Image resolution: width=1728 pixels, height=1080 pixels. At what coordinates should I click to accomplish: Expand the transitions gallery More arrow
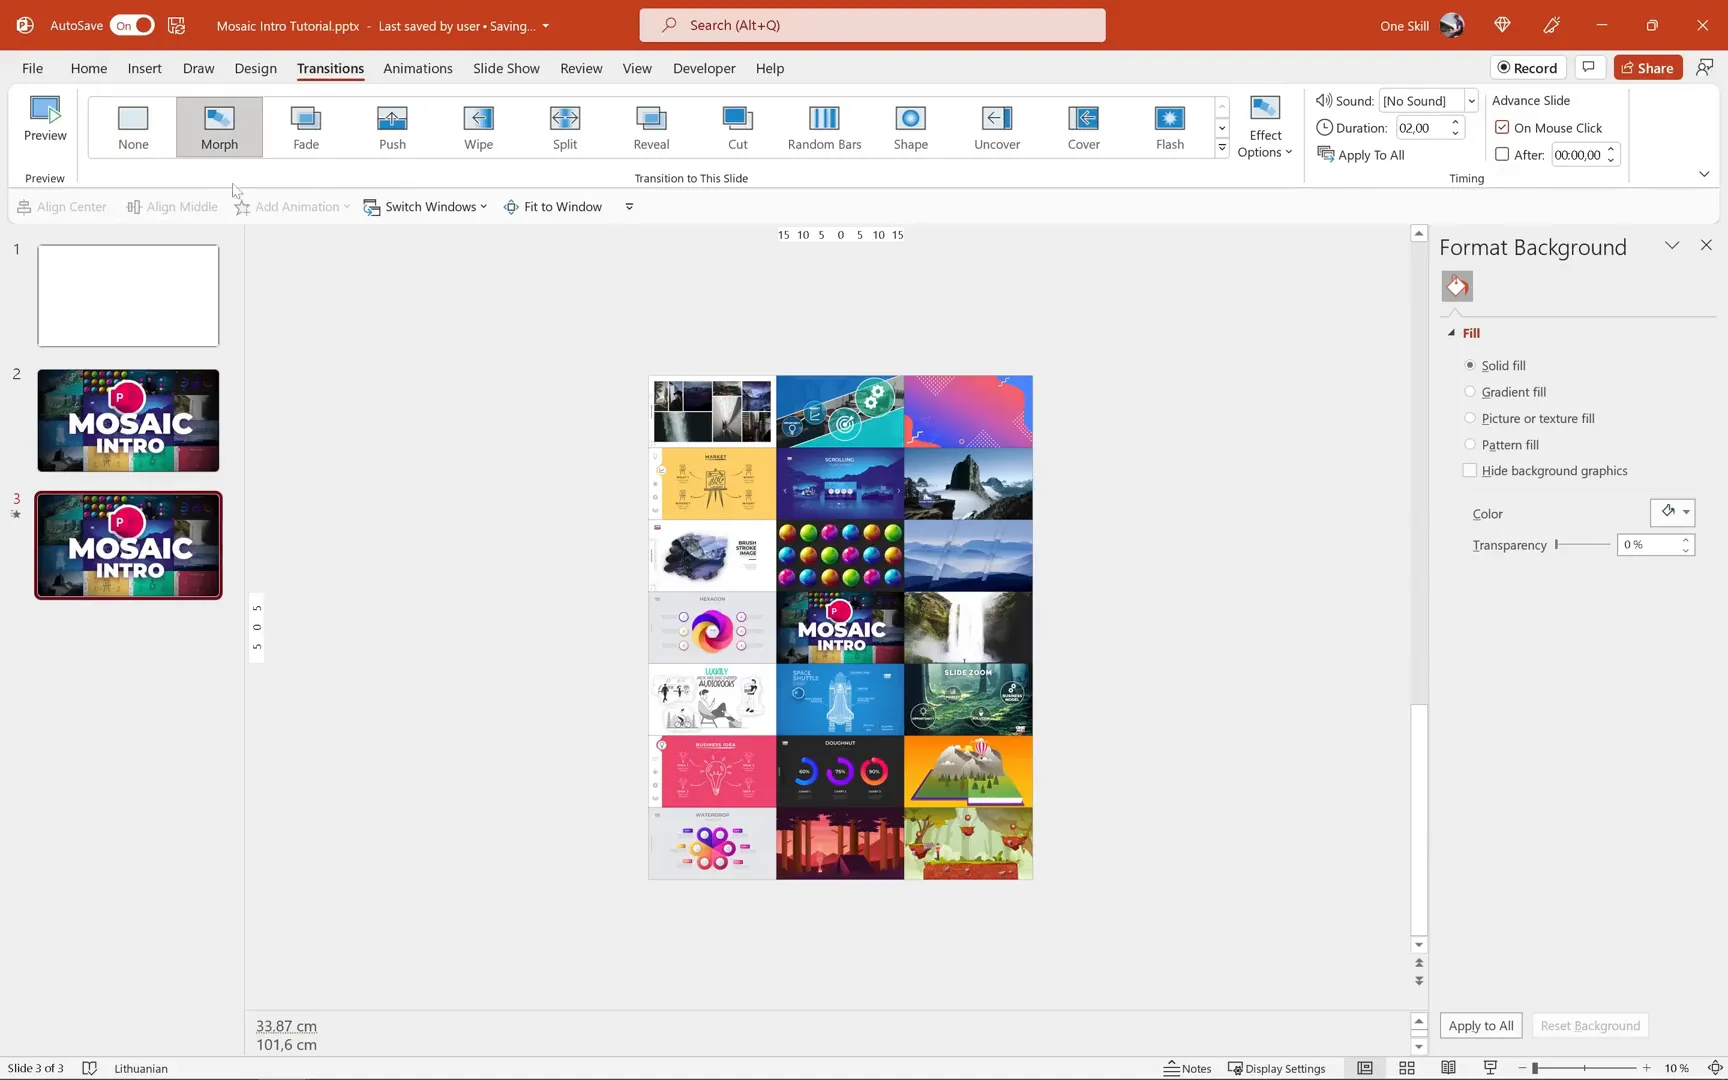tap(1222, 148)
